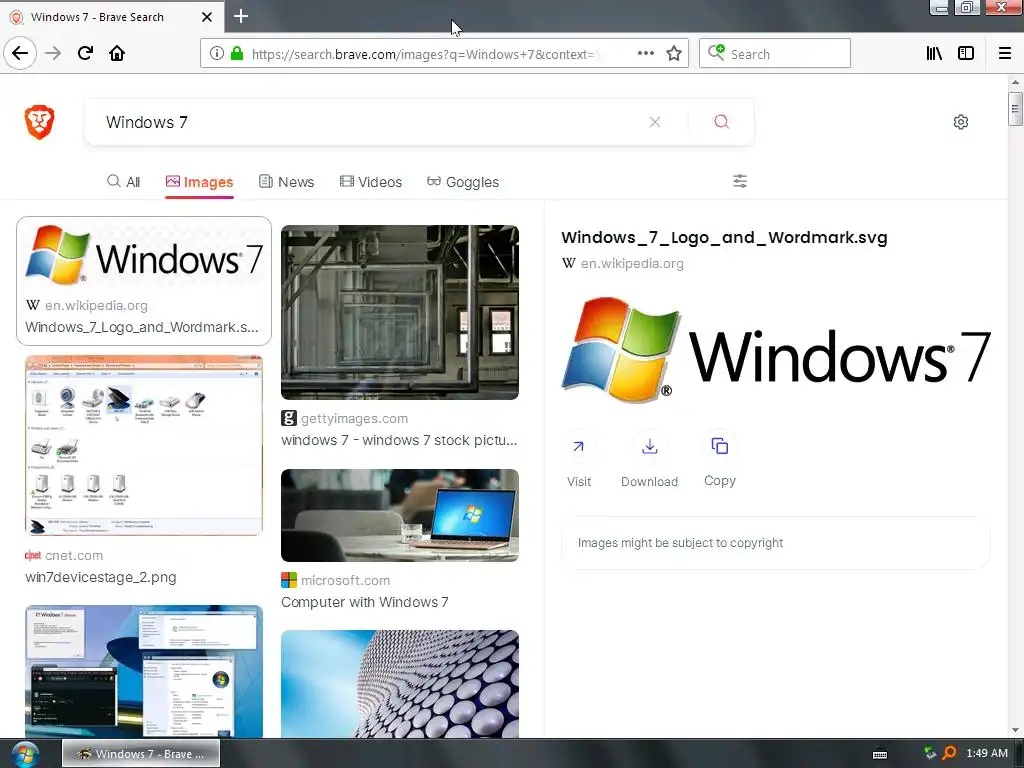Select the Windows 7 - Brave Search browser tab
The width and height of the screenshot is (1024, 768).
click(x=111, y=17)
